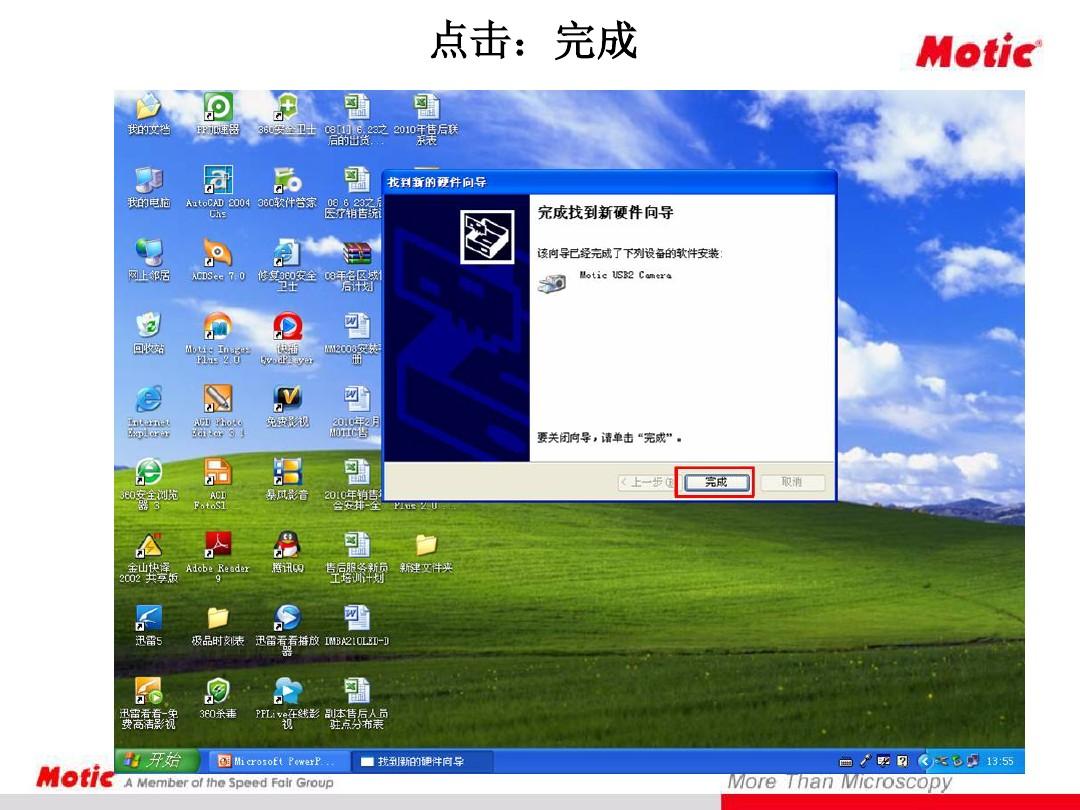Click the 暴风影音 media player icon
The height and width of the screenshot is (810, 1080).
point(287,472)
